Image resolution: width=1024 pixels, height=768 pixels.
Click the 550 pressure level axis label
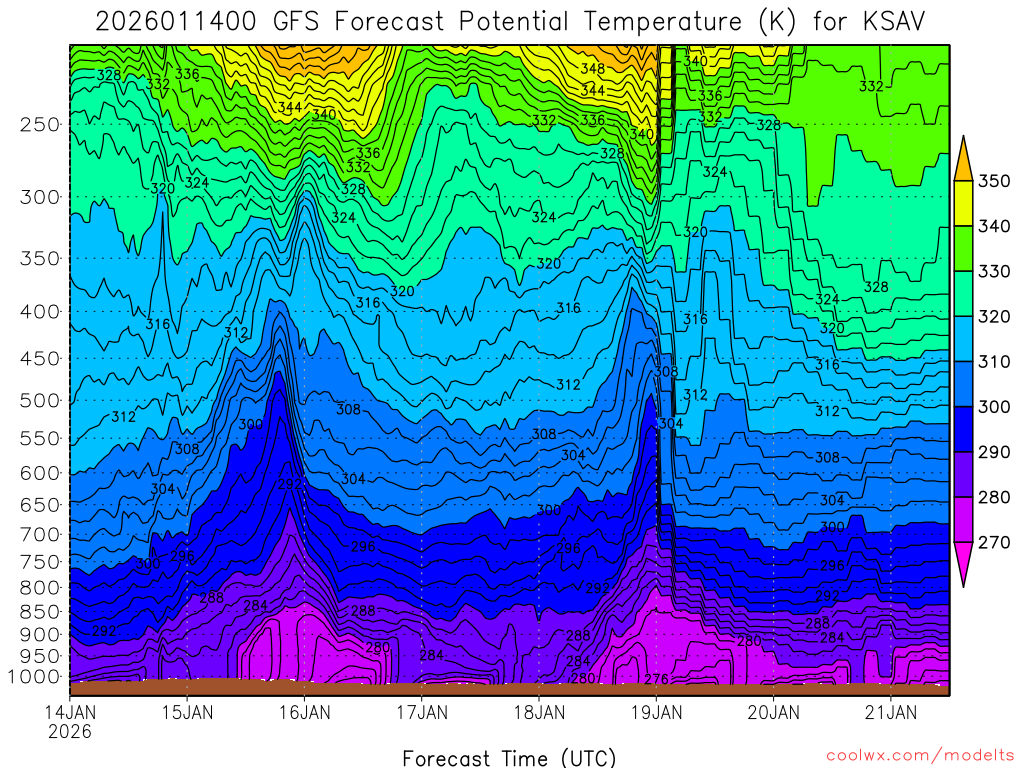[x=40, y=438]
